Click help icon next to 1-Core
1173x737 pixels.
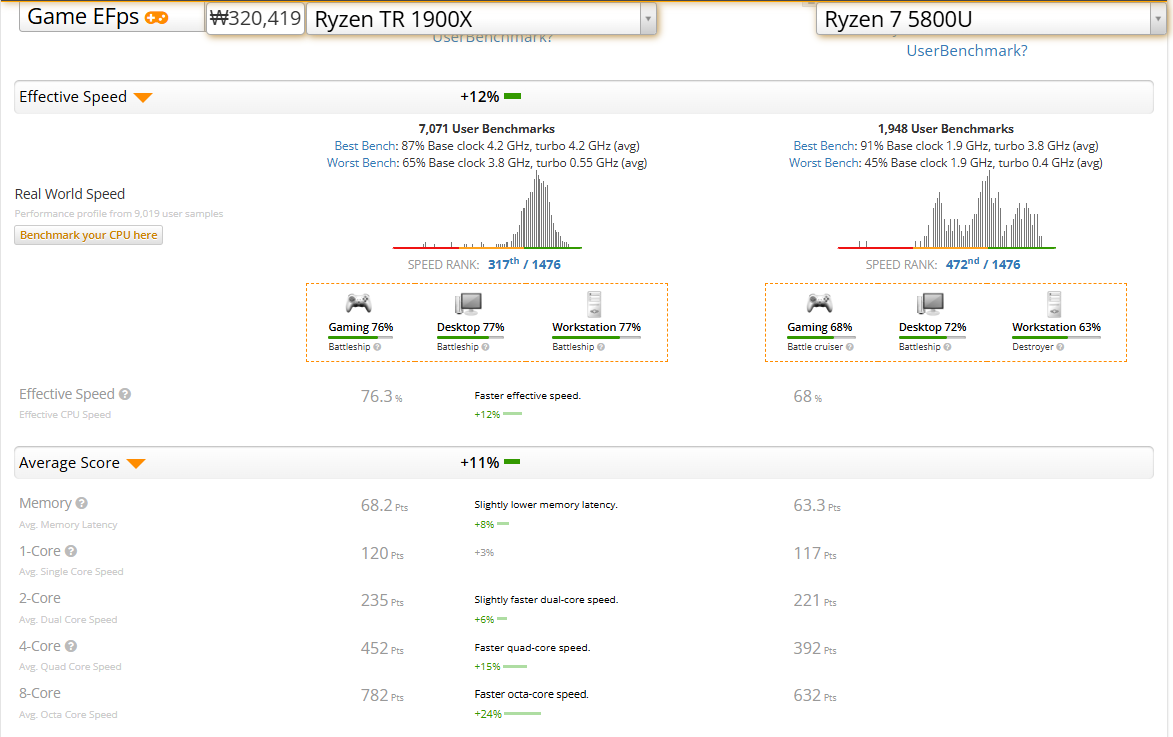(71, 551)
